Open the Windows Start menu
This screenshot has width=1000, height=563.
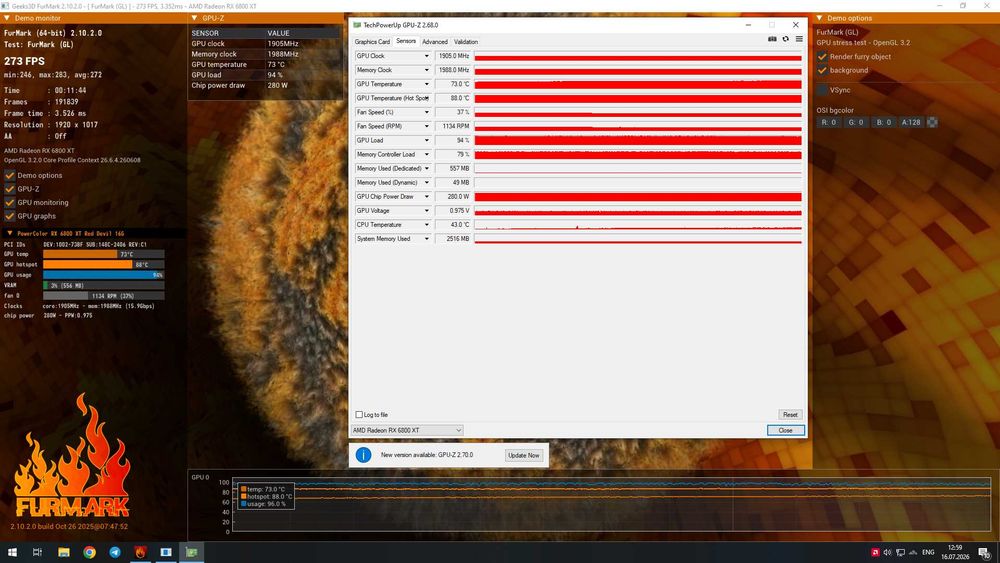[12, 552]
